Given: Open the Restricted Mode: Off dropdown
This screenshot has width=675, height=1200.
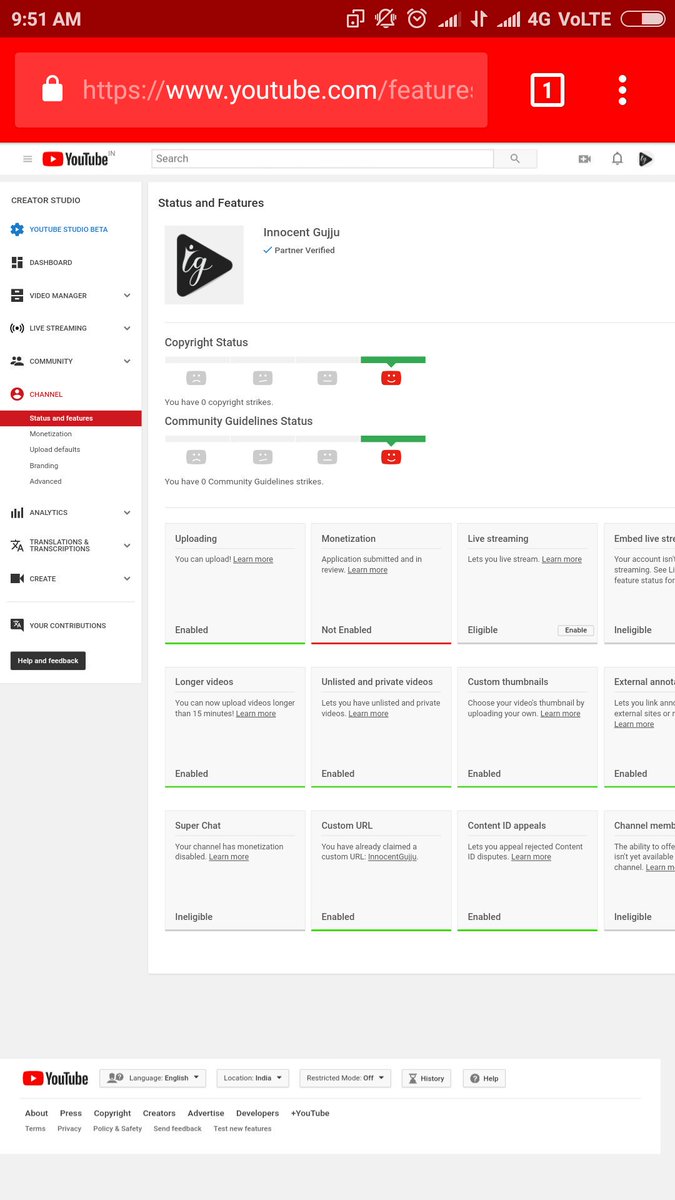Looking at the screenshot, I should pos(345,1078).
